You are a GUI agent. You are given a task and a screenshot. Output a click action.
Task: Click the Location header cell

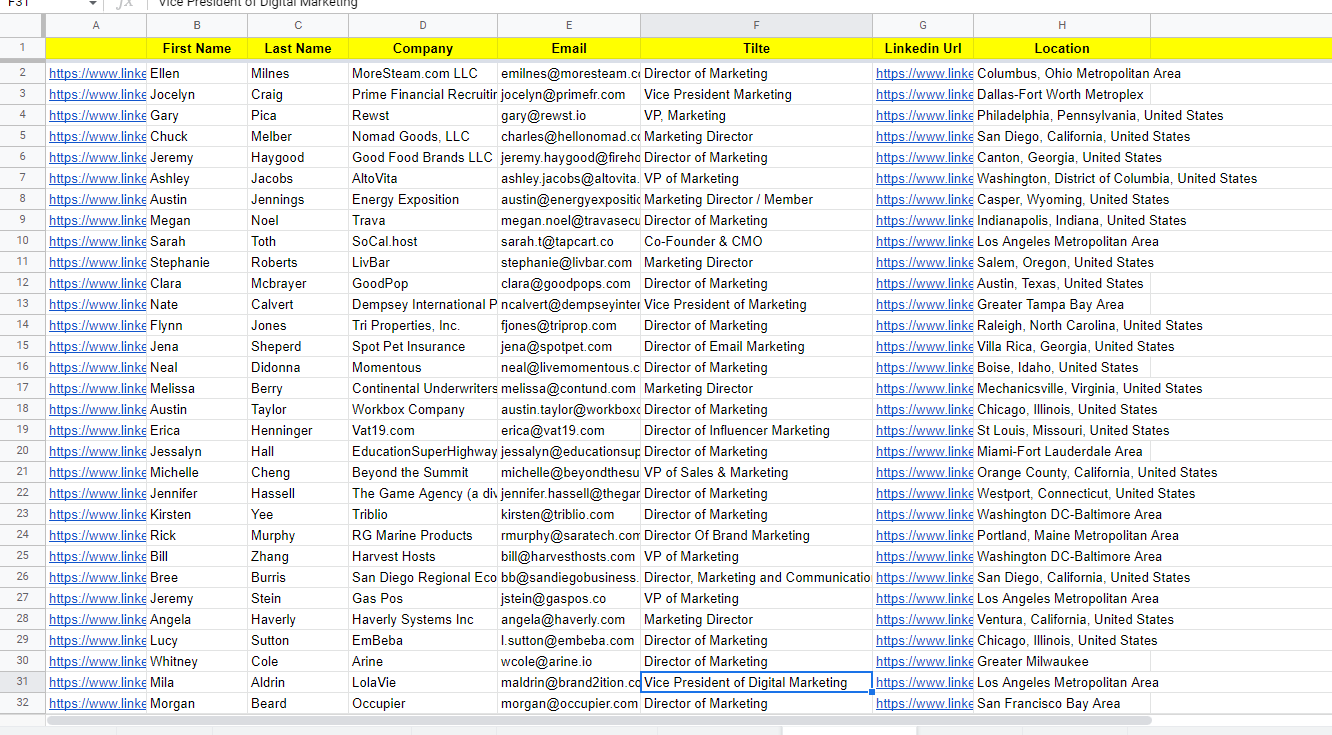pyautogui.click(x=1062, y=48)
